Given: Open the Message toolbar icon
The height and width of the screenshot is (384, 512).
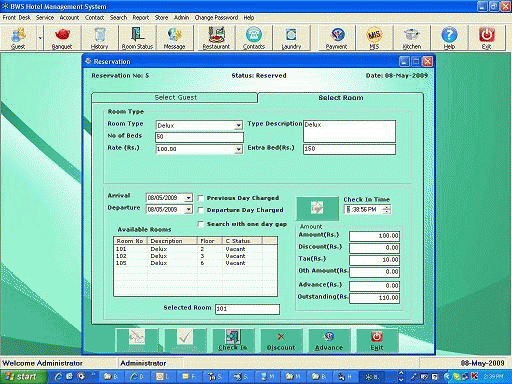Looking at the screenshot, I should tap(174, 38).
